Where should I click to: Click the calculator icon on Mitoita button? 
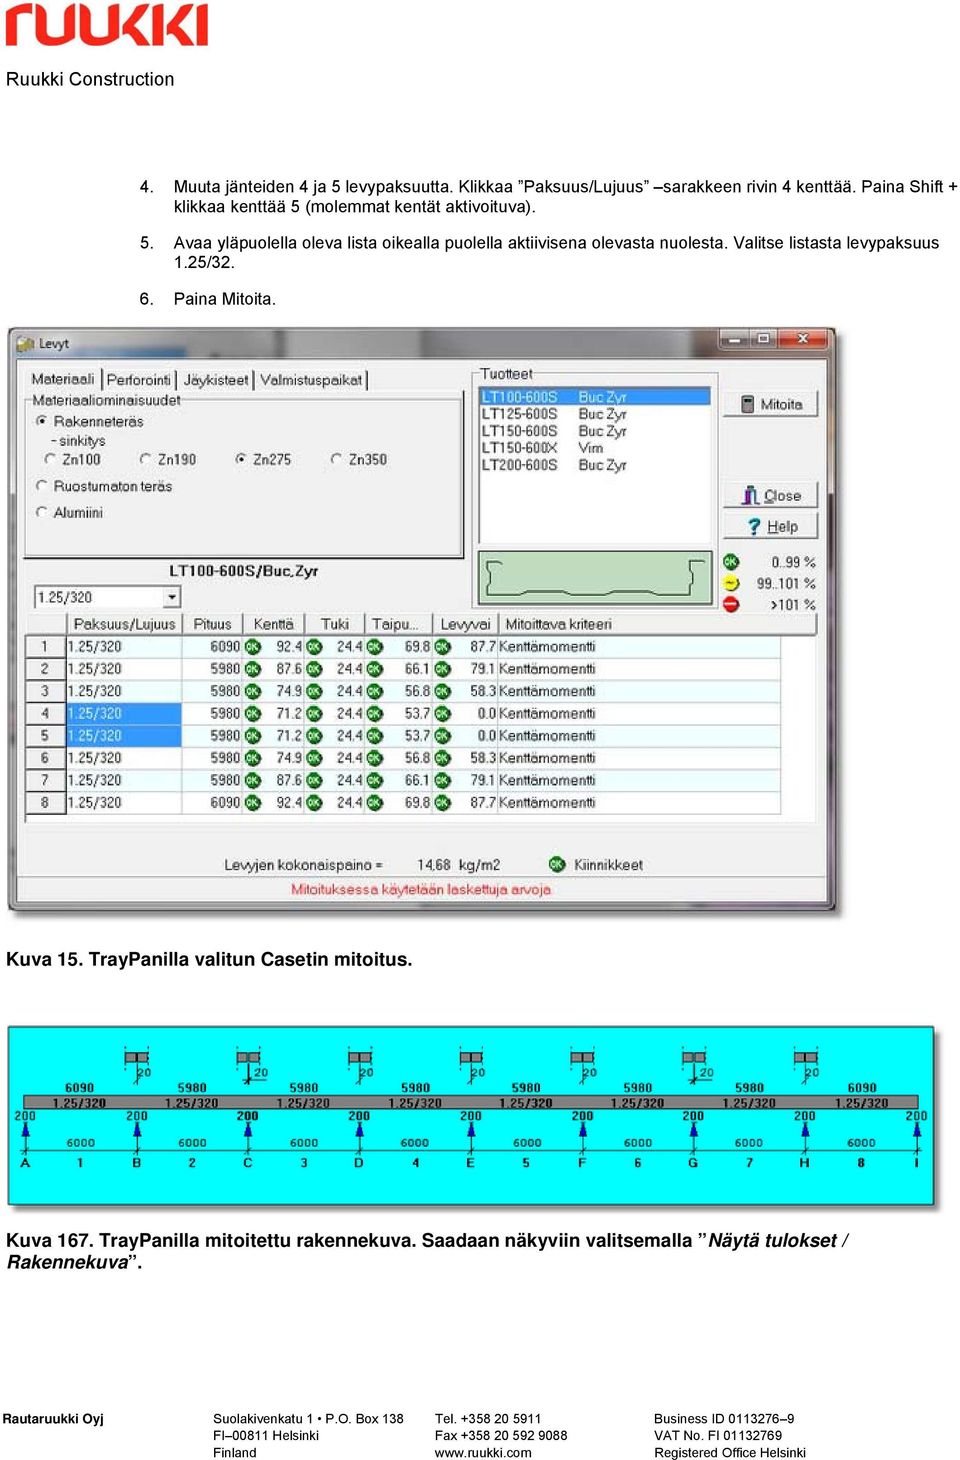(x=747, y=404)
